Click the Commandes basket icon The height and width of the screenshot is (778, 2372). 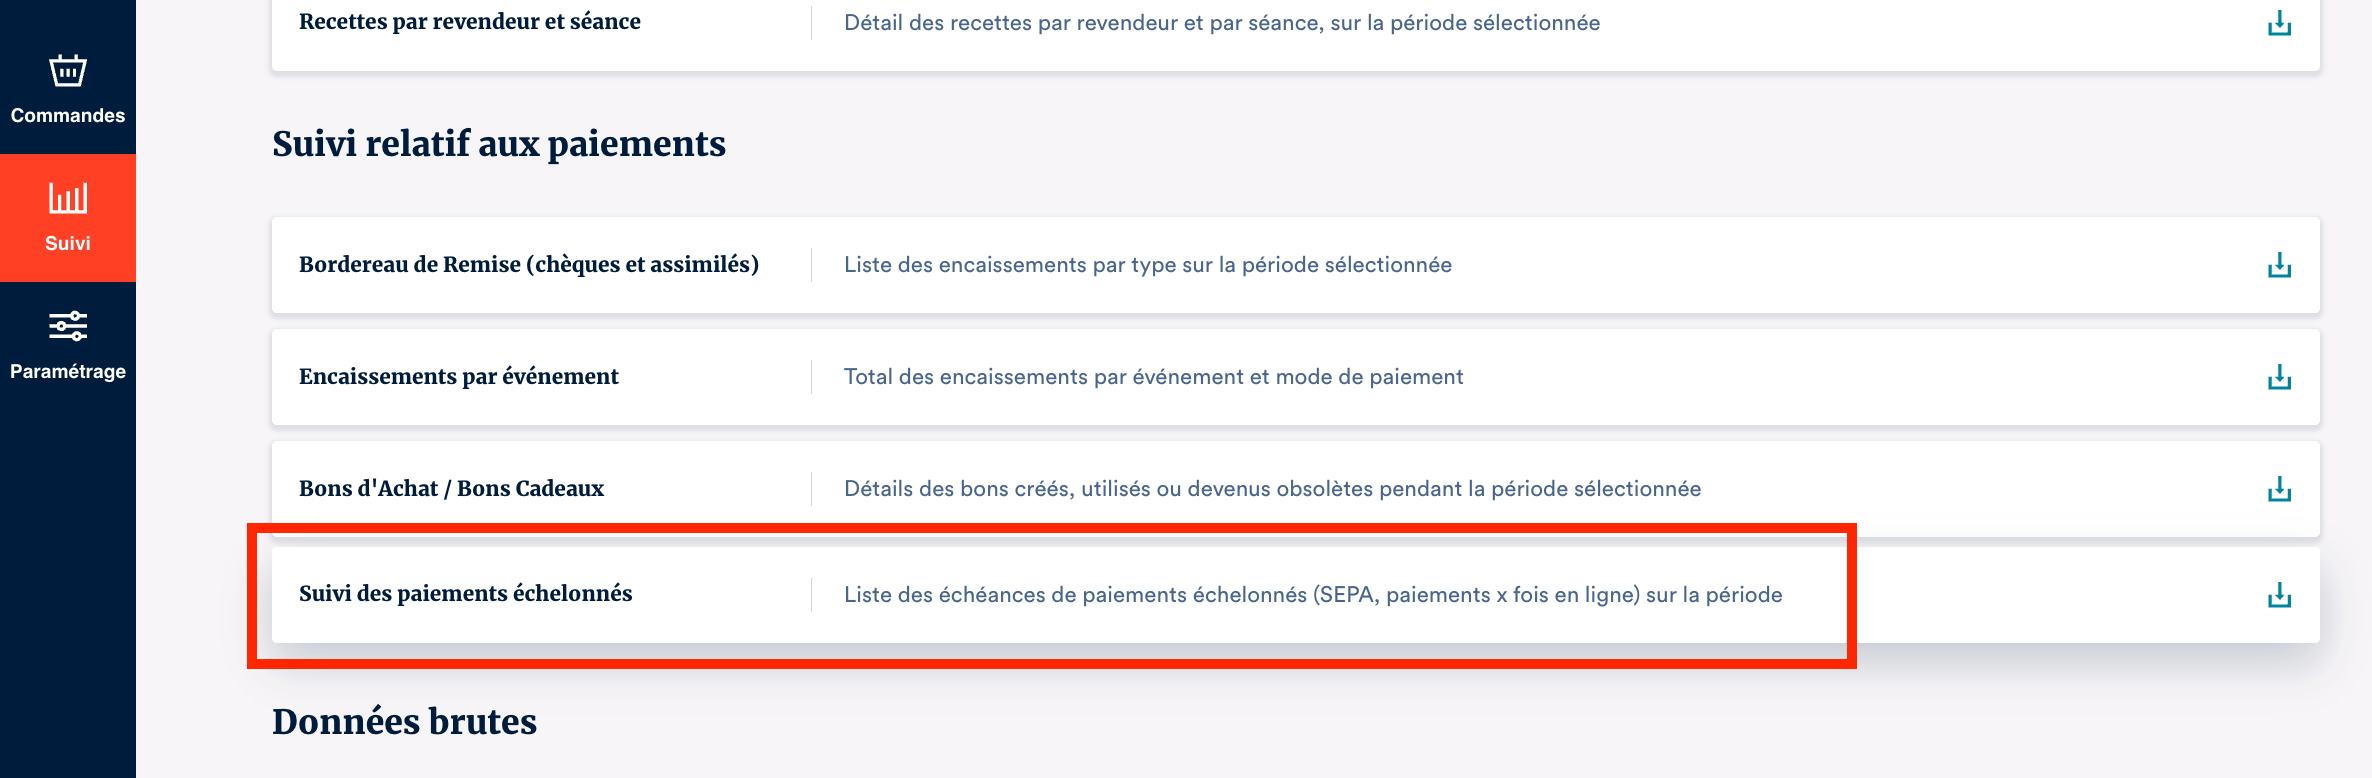(x=68, y=72)
